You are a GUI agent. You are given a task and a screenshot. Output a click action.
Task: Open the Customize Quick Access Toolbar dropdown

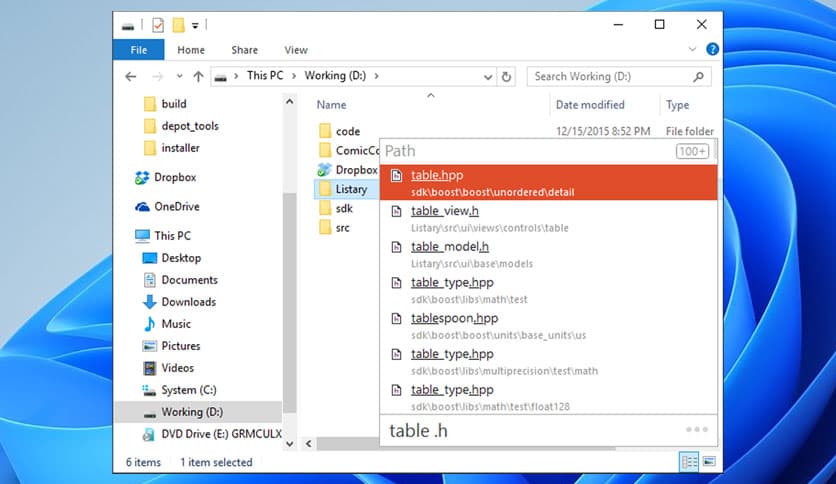pos(195,26)
